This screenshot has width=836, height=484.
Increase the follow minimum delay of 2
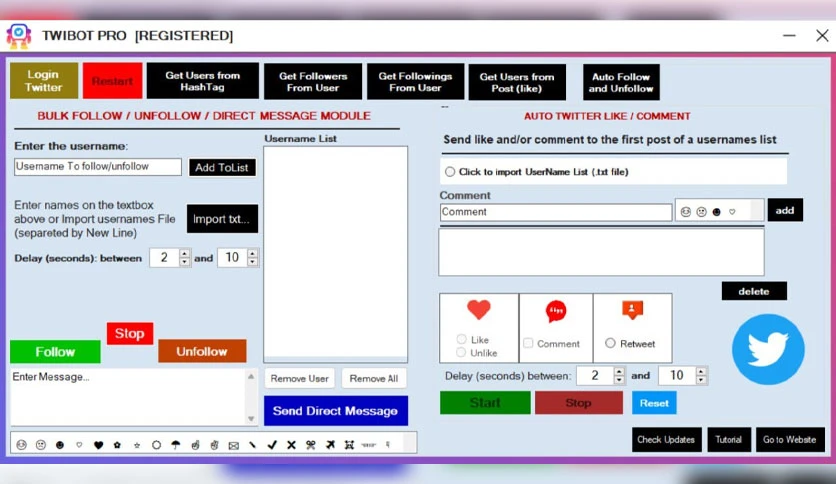pos(184,254)
